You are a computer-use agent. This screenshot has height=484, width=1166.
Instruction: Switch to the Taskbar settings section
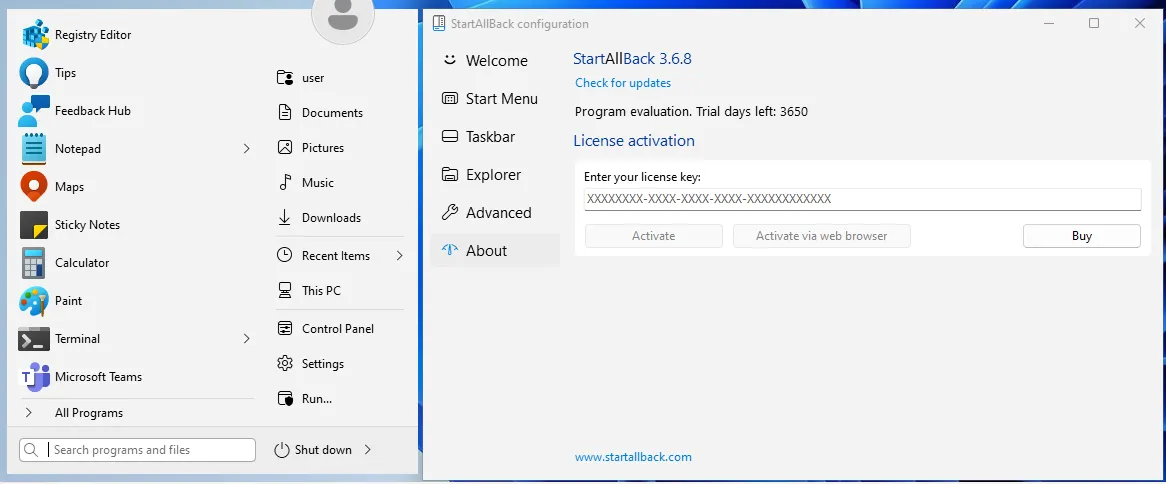point(490,137)
